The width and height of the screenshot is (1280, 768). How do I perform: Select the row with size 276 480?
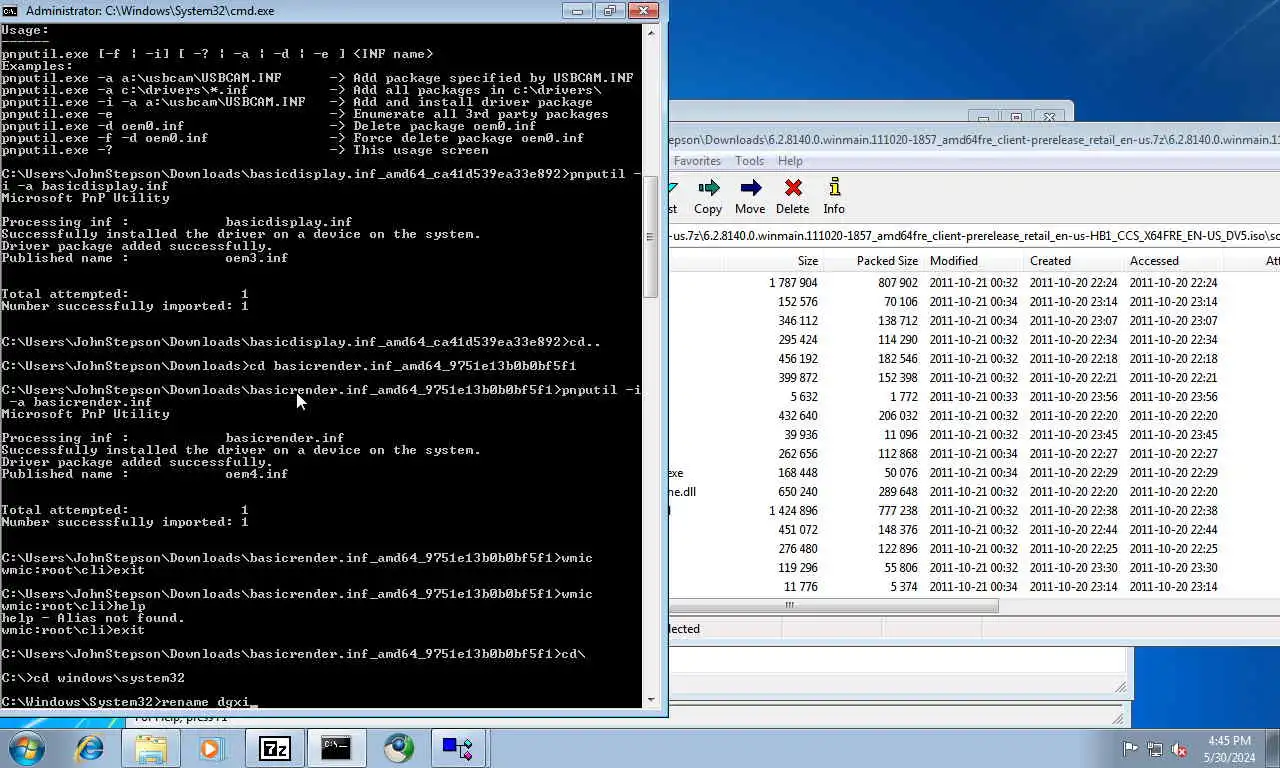click(x=974, y=549)
